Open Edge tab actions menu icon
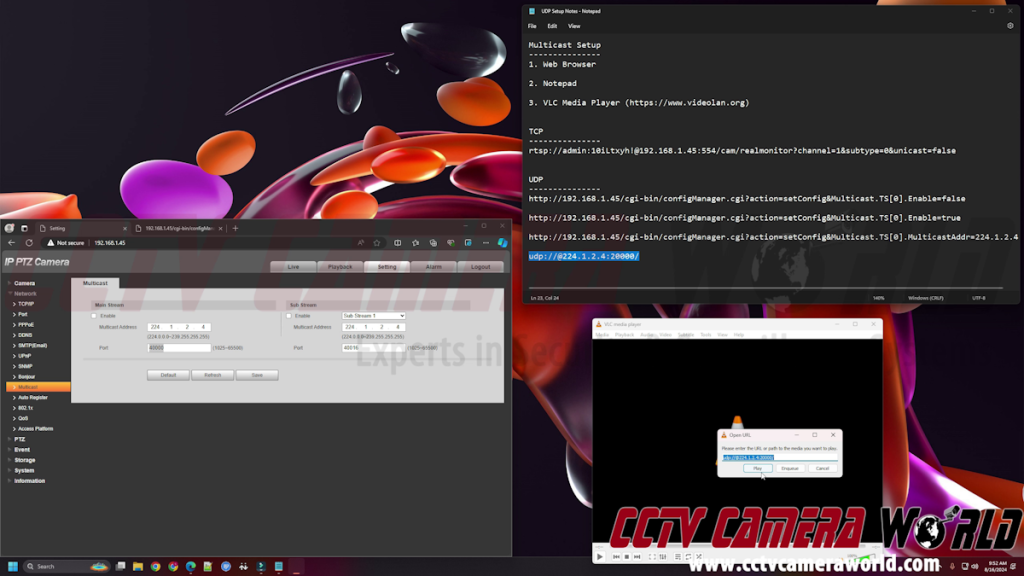1024x576 pixels. 24,229
